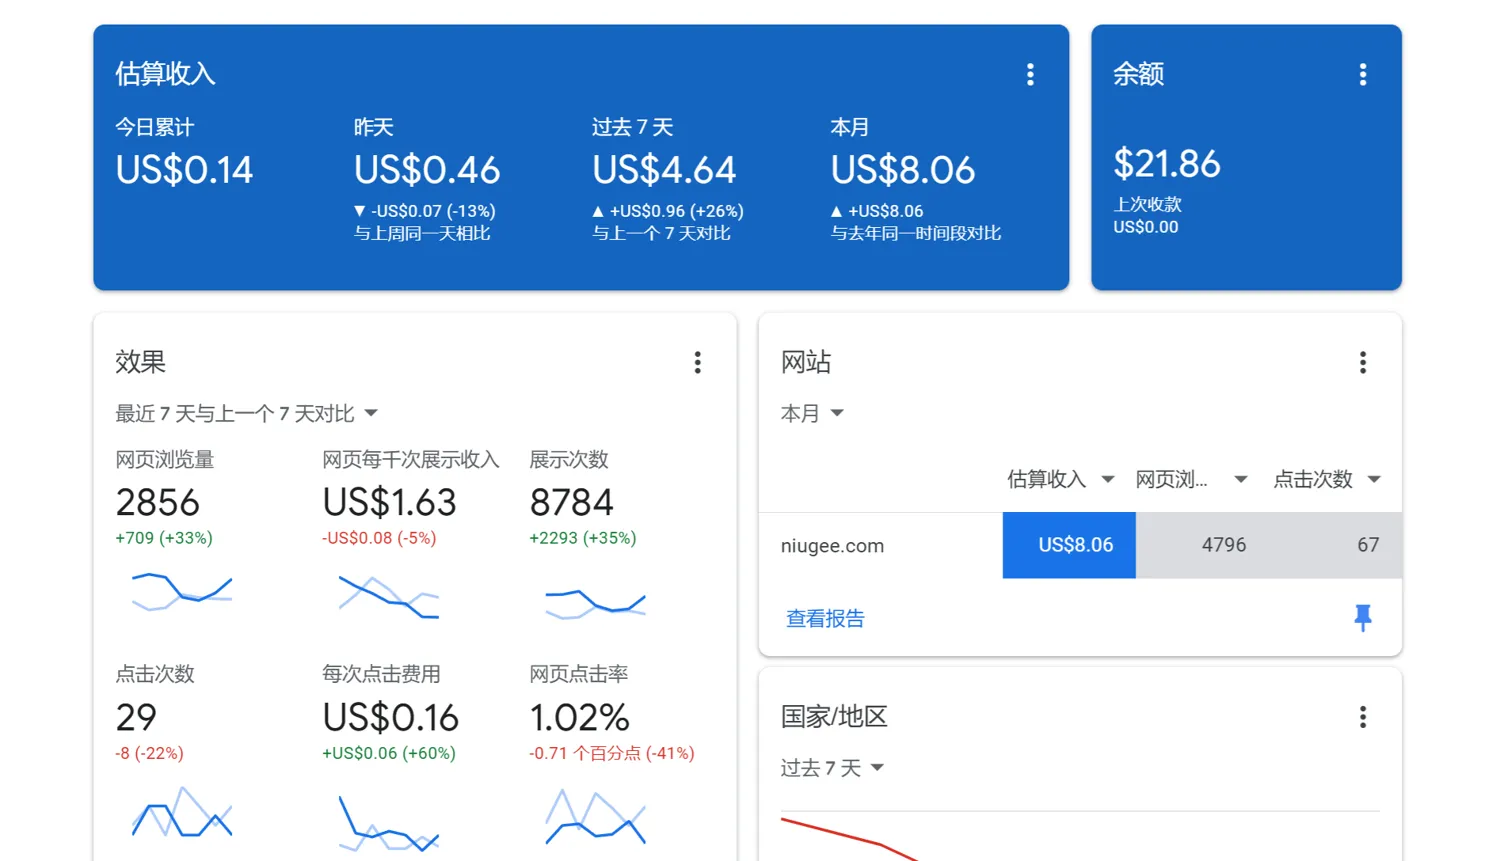Open the 估算收入 card more-options menu

point(1030,74)
